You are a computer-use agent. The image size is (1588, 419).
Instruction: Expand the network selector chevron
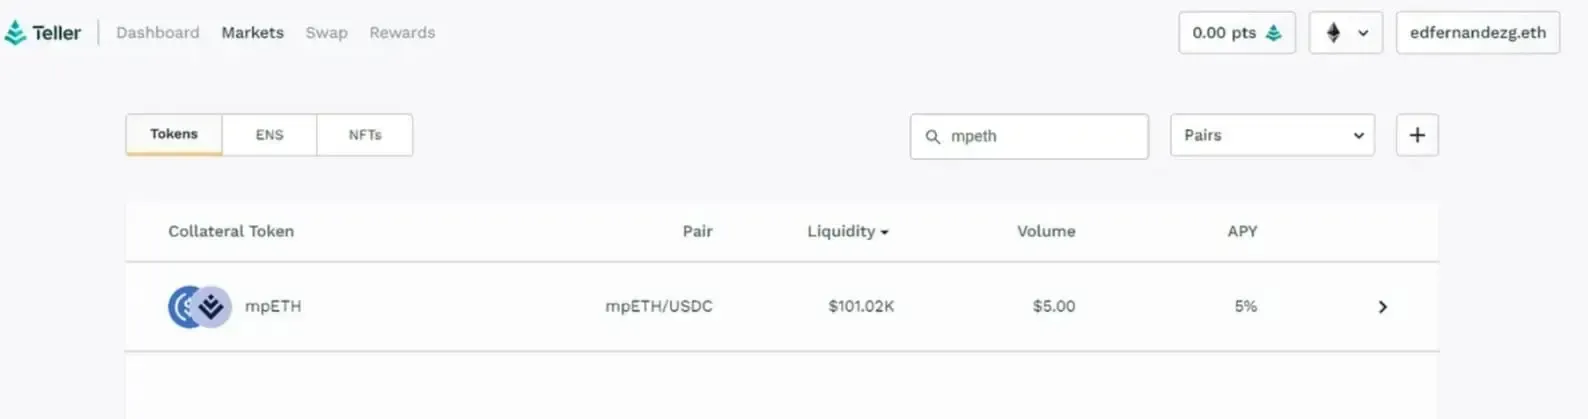click(x=1362, y=33)
